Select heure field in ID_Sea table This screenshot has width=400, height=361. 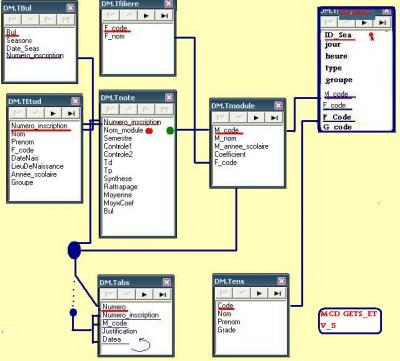tap(336, 56)
